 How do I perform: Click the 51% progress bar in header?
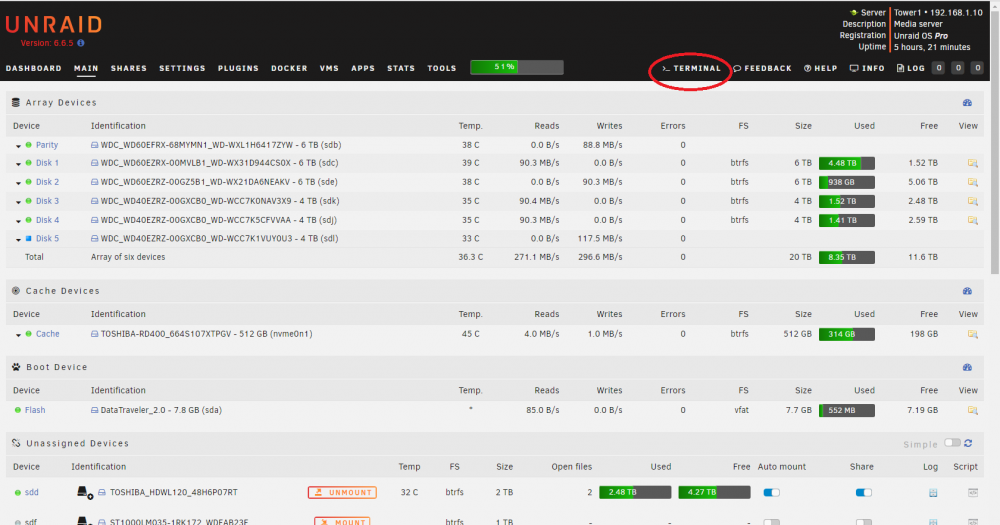[x=517, y=67]
